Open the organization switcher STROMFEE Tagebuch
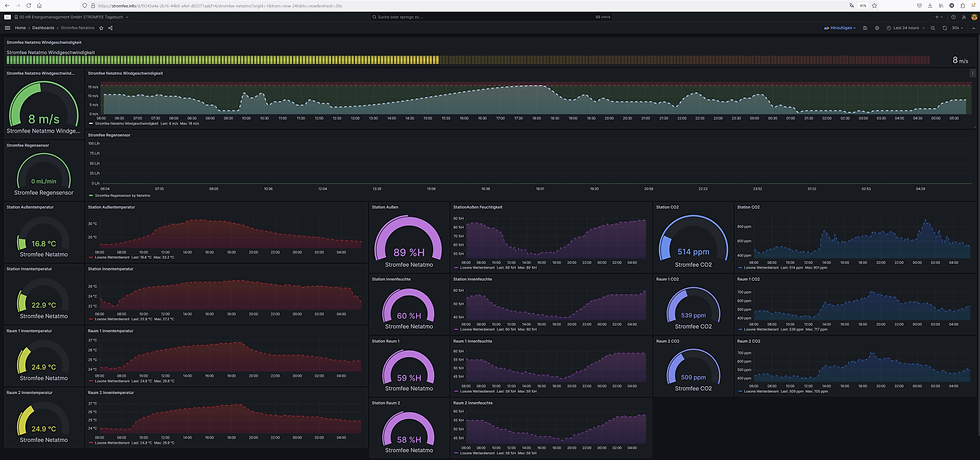 tap(71, 17)
